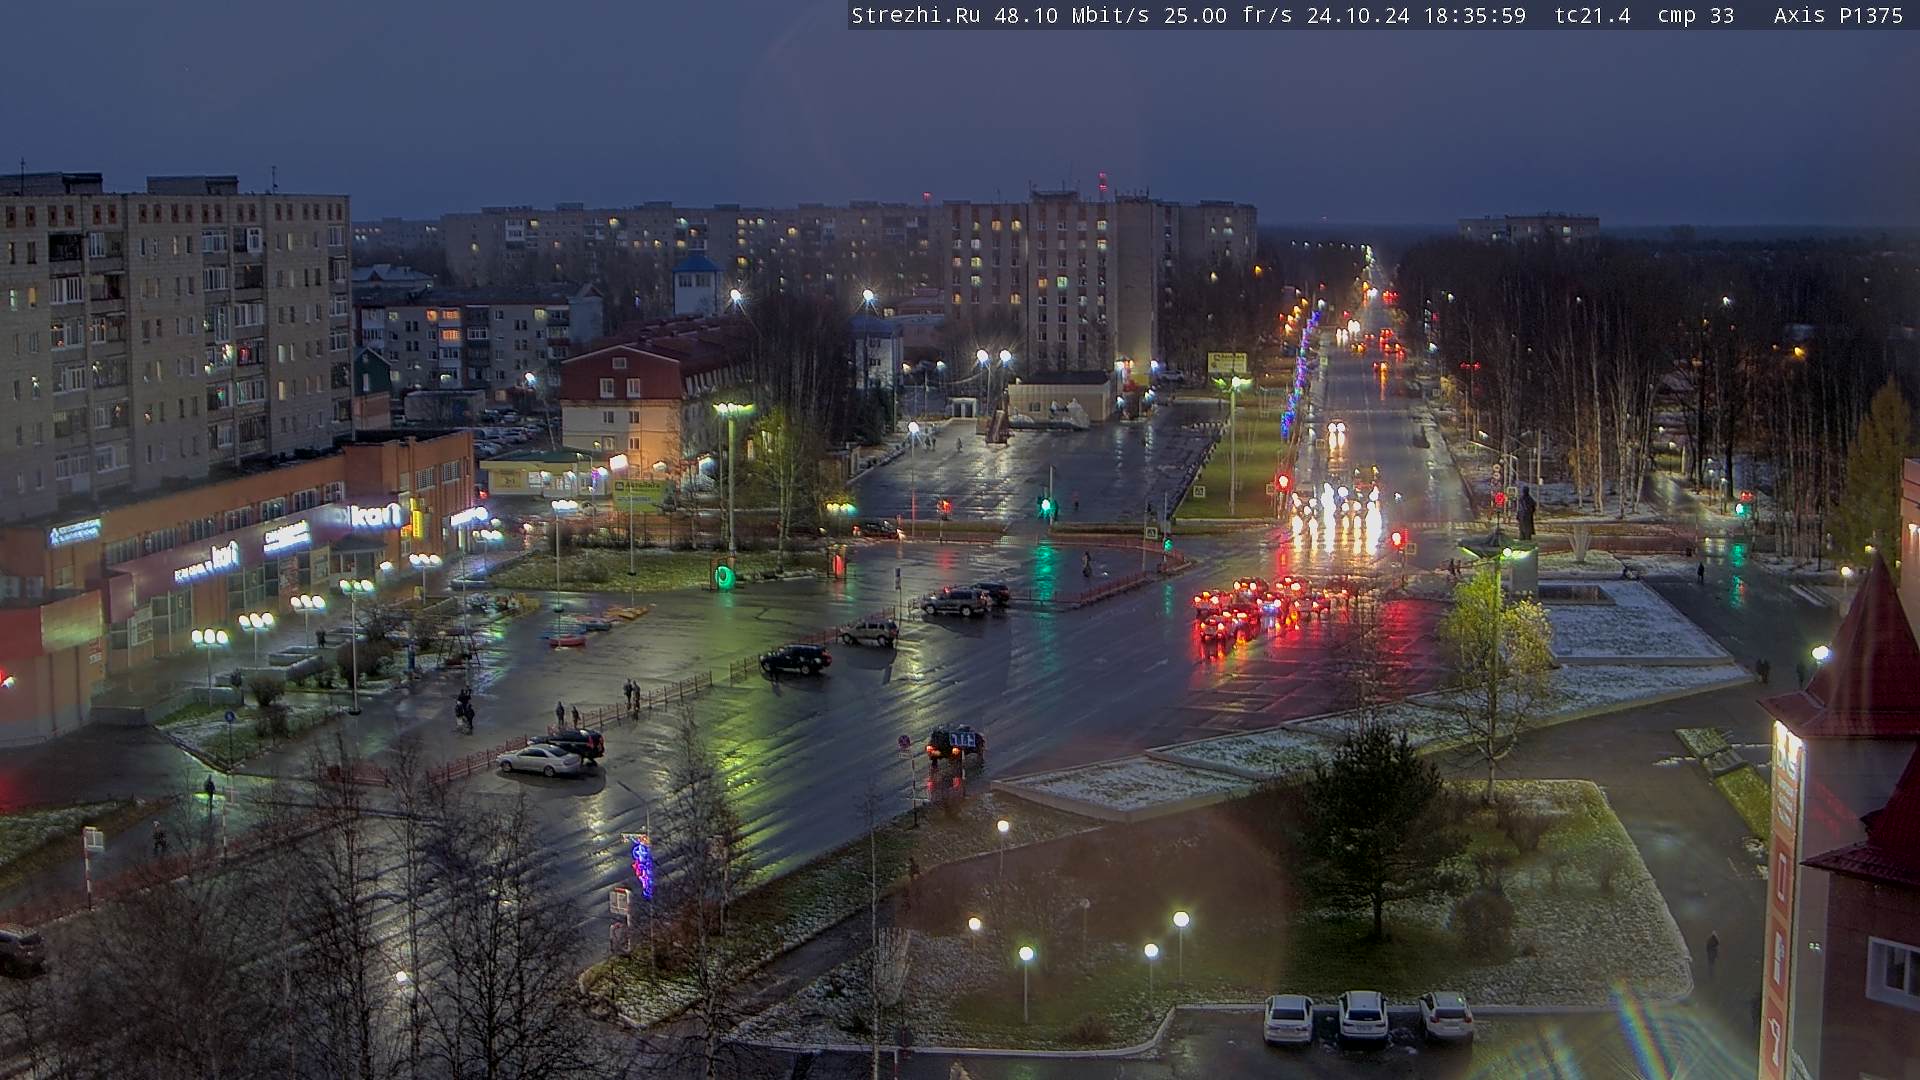This screenshot has height=1080, width=1920.
Task: Select the Axis P1375 camera model text
Action: (x=1838, y=15)
